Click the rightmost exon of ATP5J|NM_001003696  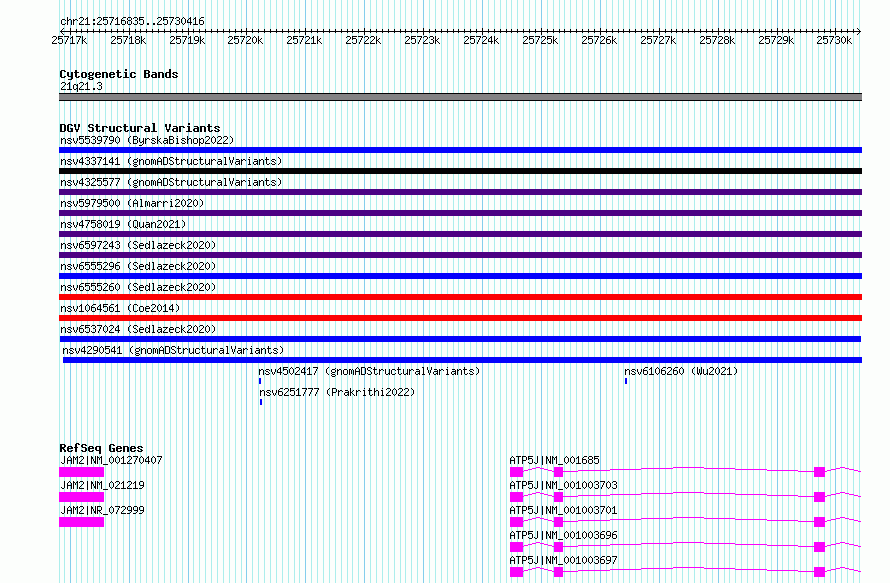tap(820, 547)
